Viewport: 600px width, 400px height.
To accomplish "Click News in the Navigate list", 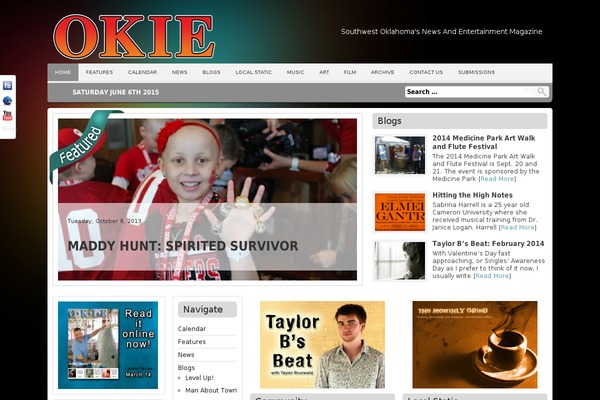I will pyautogui.click(x=186, y=355).
